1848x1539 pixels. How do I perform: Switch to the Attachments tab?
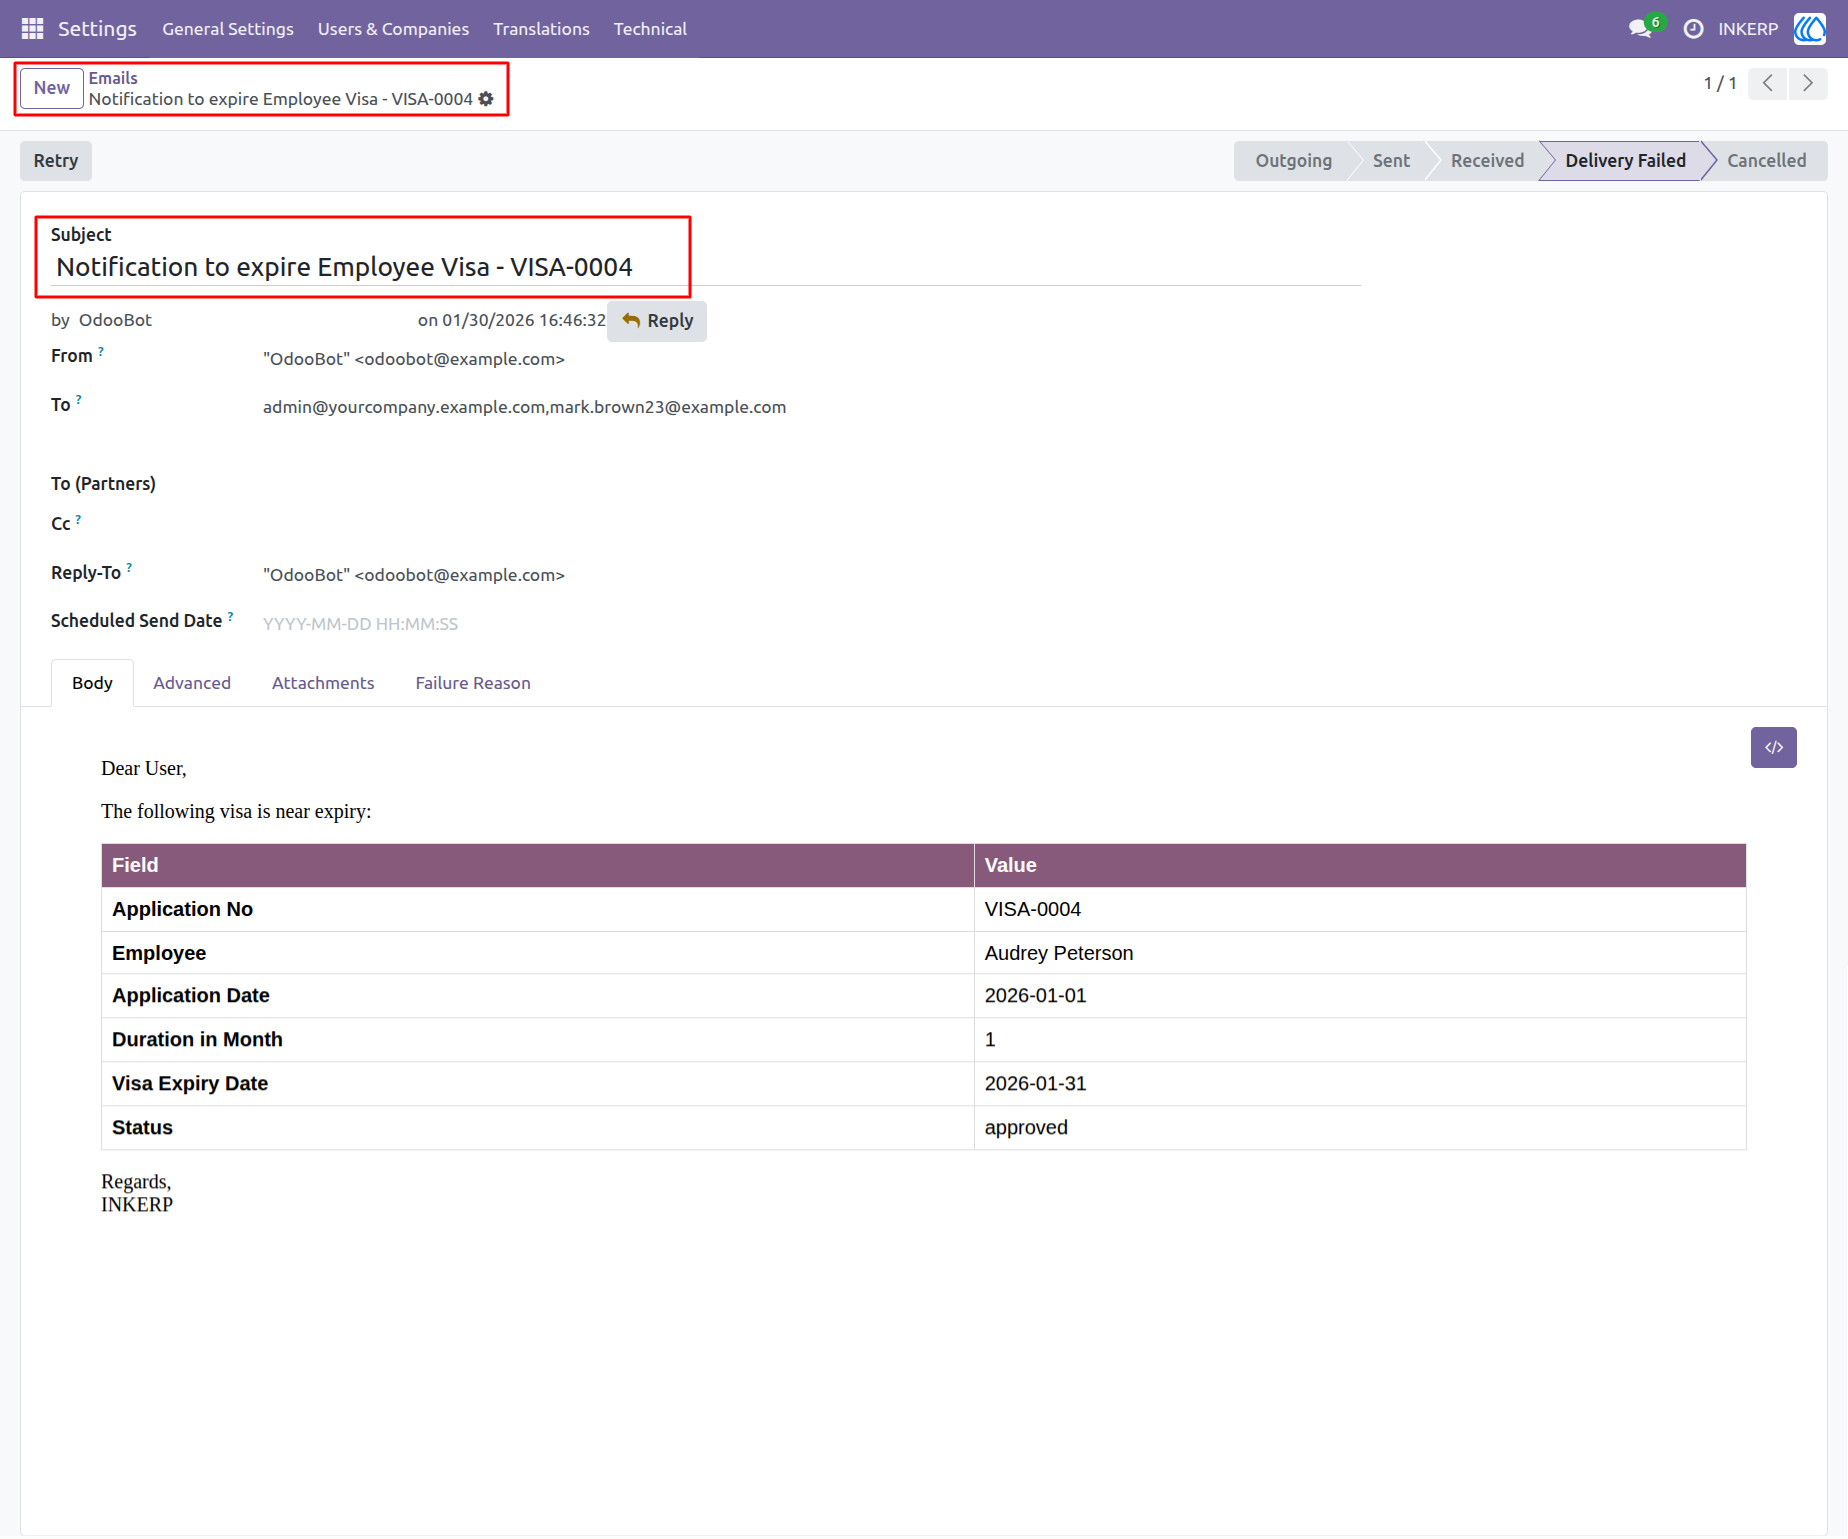(x=323, y=683)
